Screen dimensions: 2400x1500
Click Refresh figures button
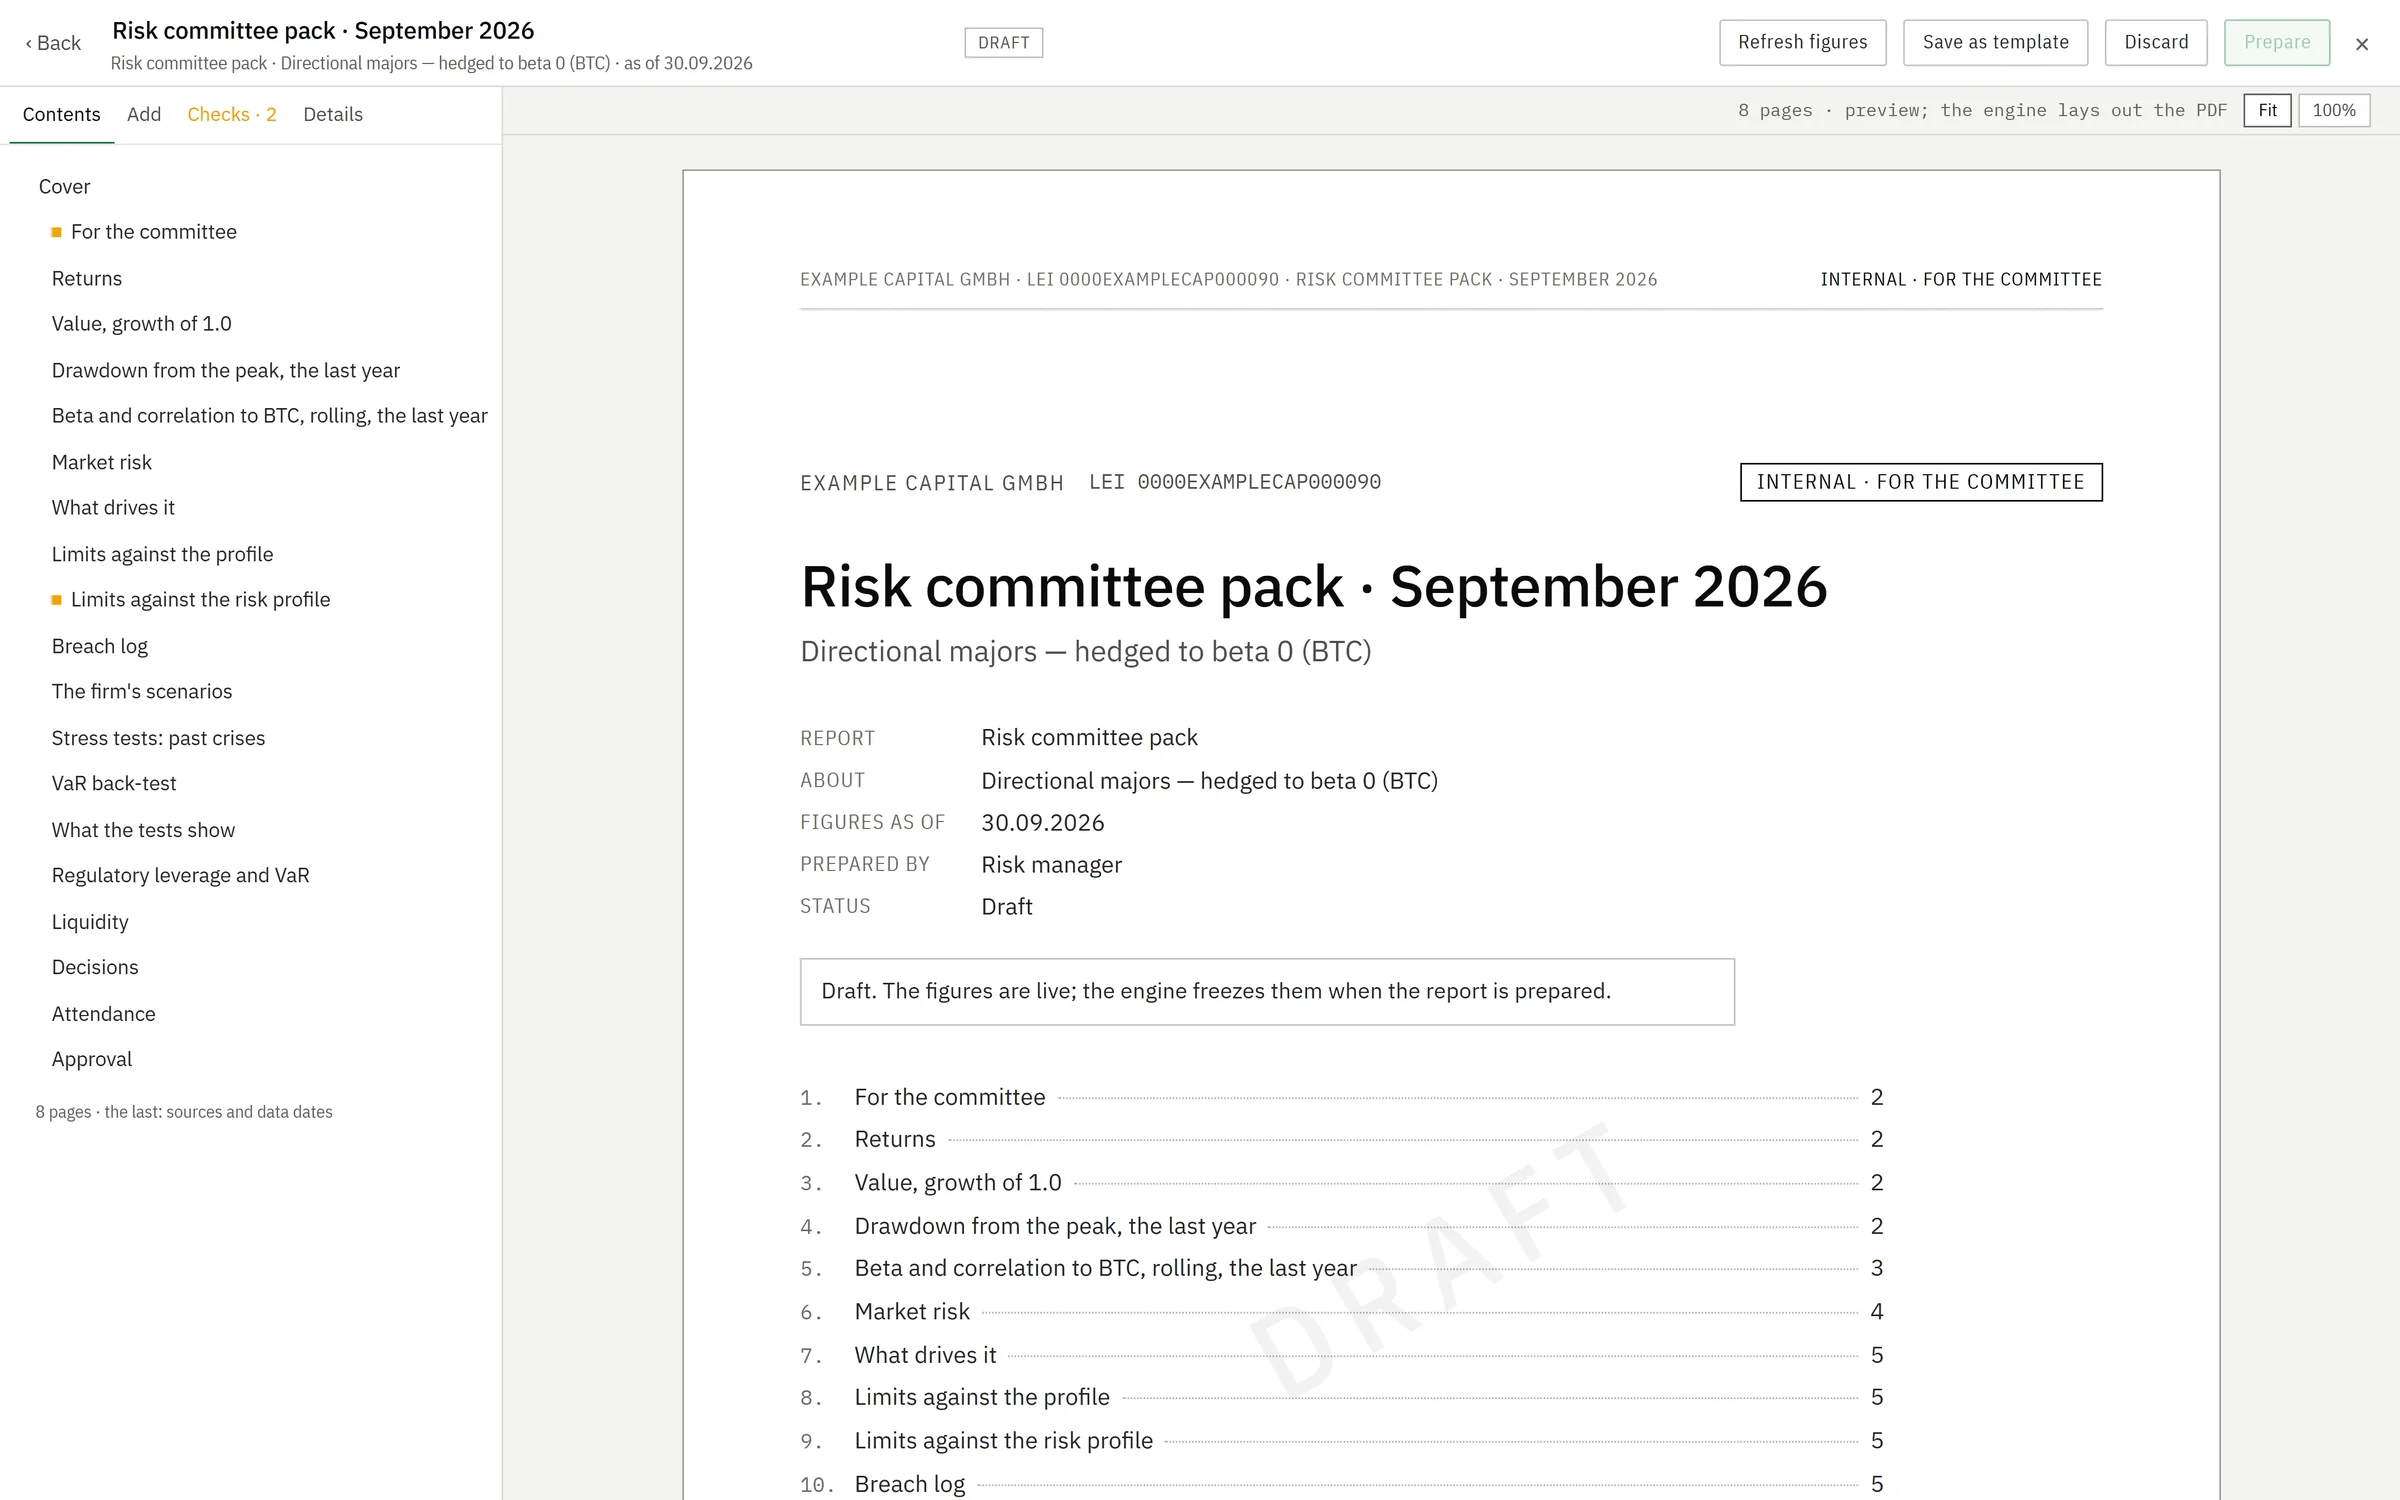coord(1802,42)
